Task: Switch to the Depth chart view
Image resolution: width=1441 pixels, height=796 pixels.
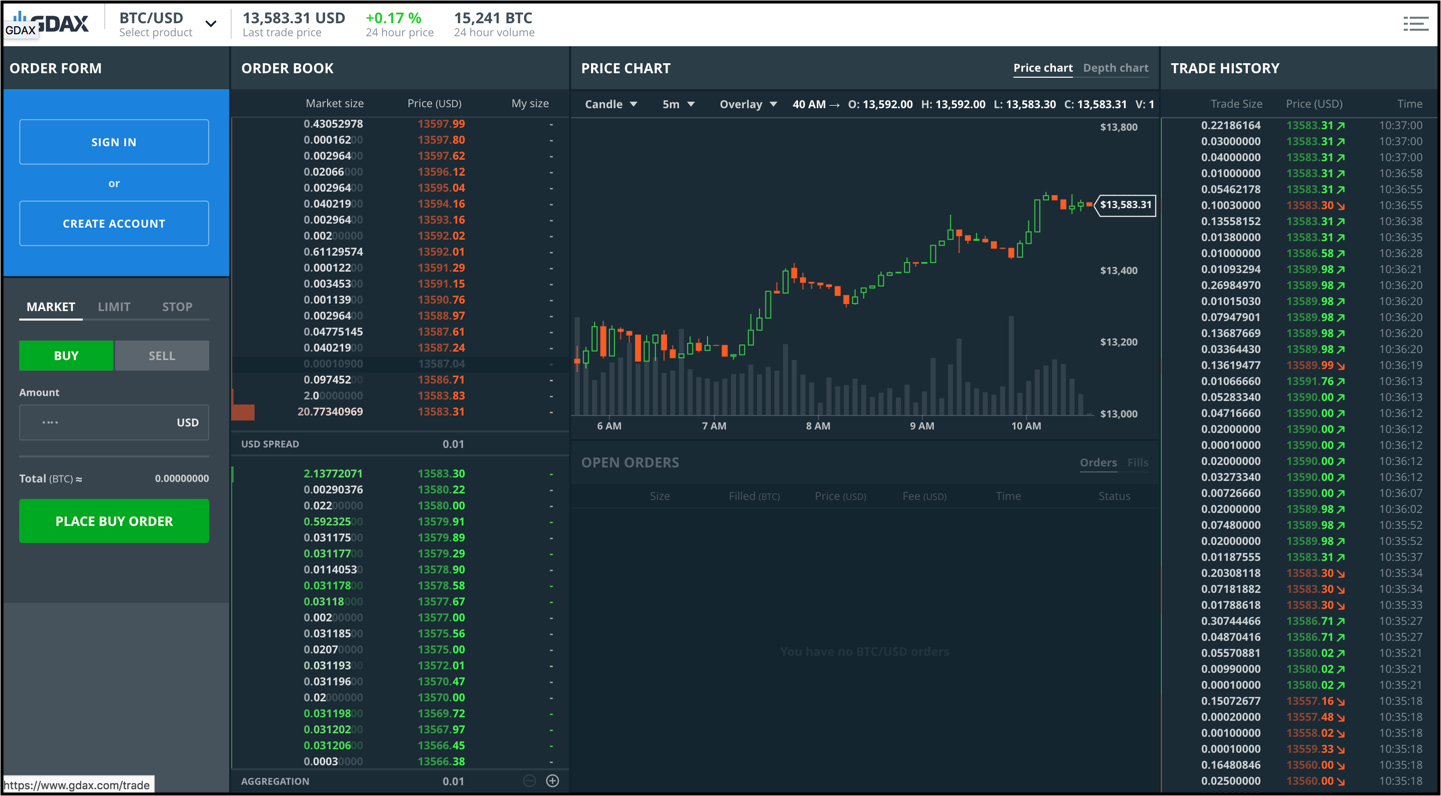Action: (1116, 68)
